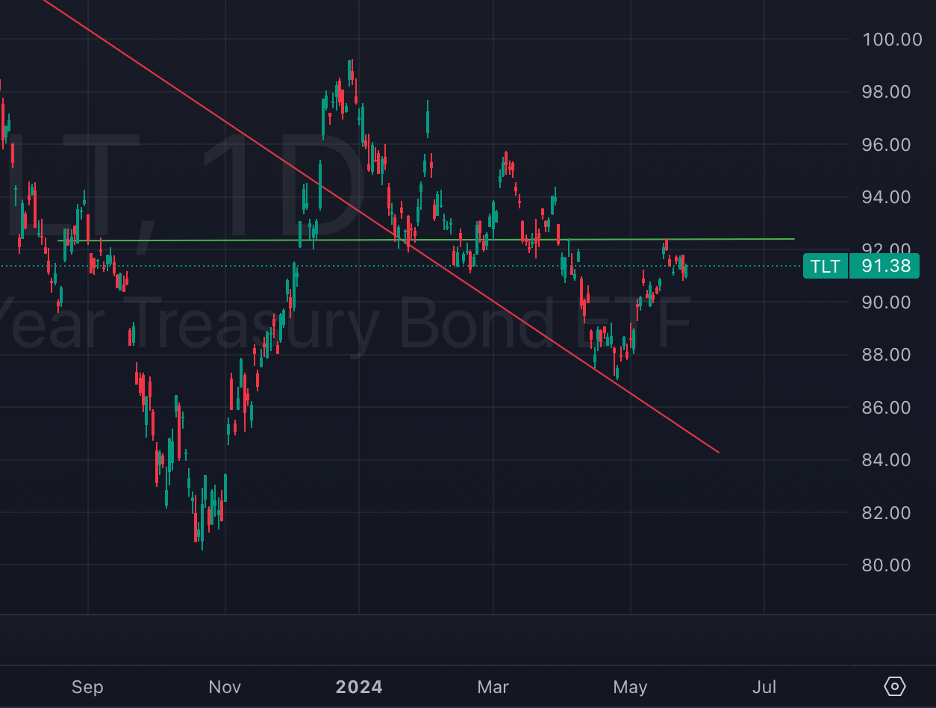
Task: Click the Jul label on time axis
Action: click(x=764, y=687)
